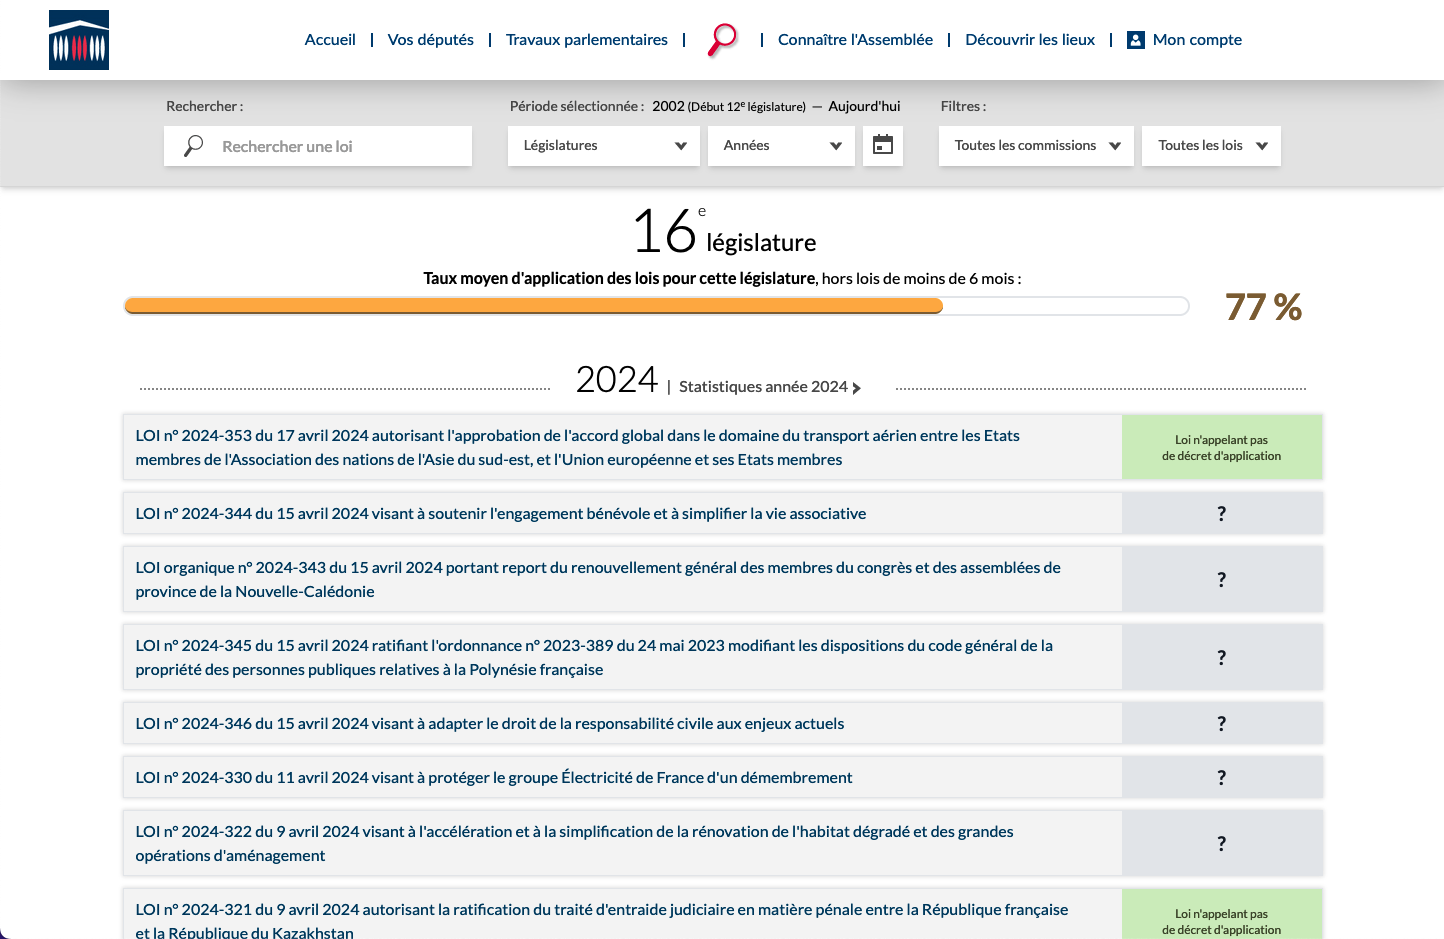Go to the Accueil menu item
The height and width of the screenshot is (939, 1444).
pos(330,40)
